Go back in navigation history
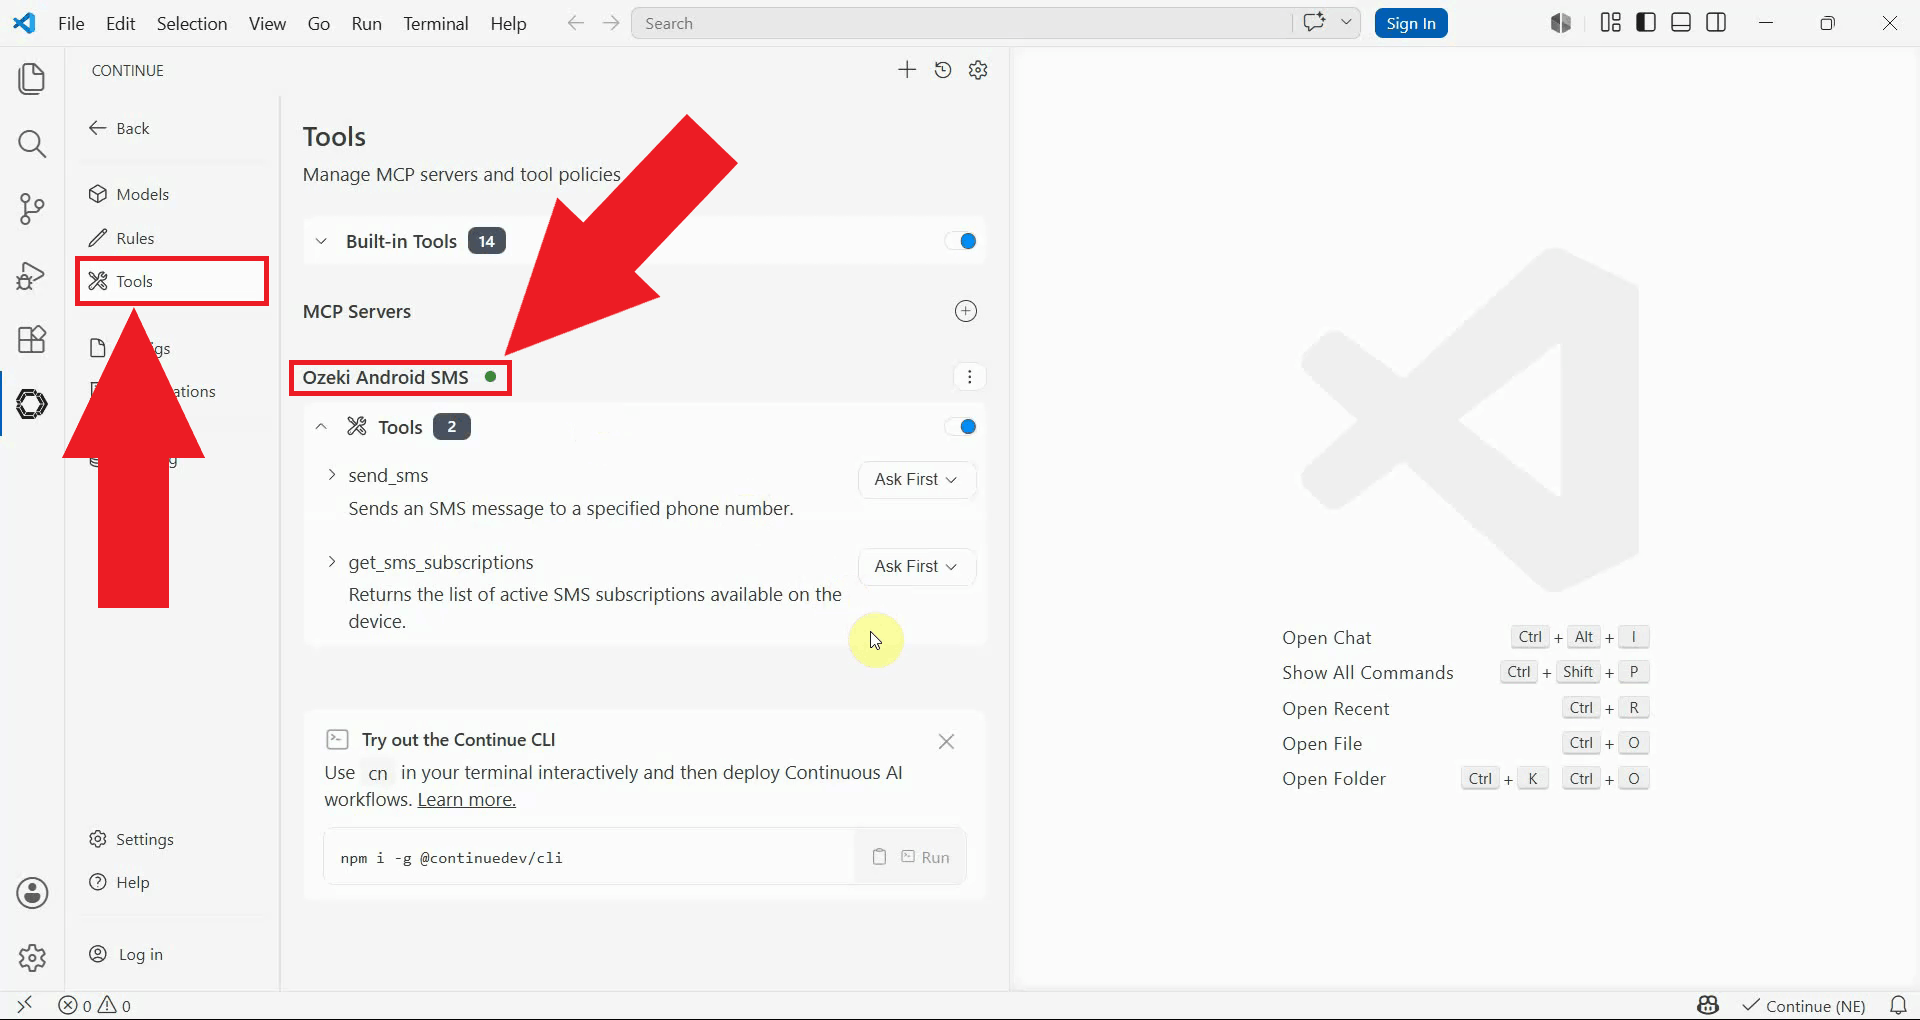Screen dimensions: 1920x1020 point(575,23)
